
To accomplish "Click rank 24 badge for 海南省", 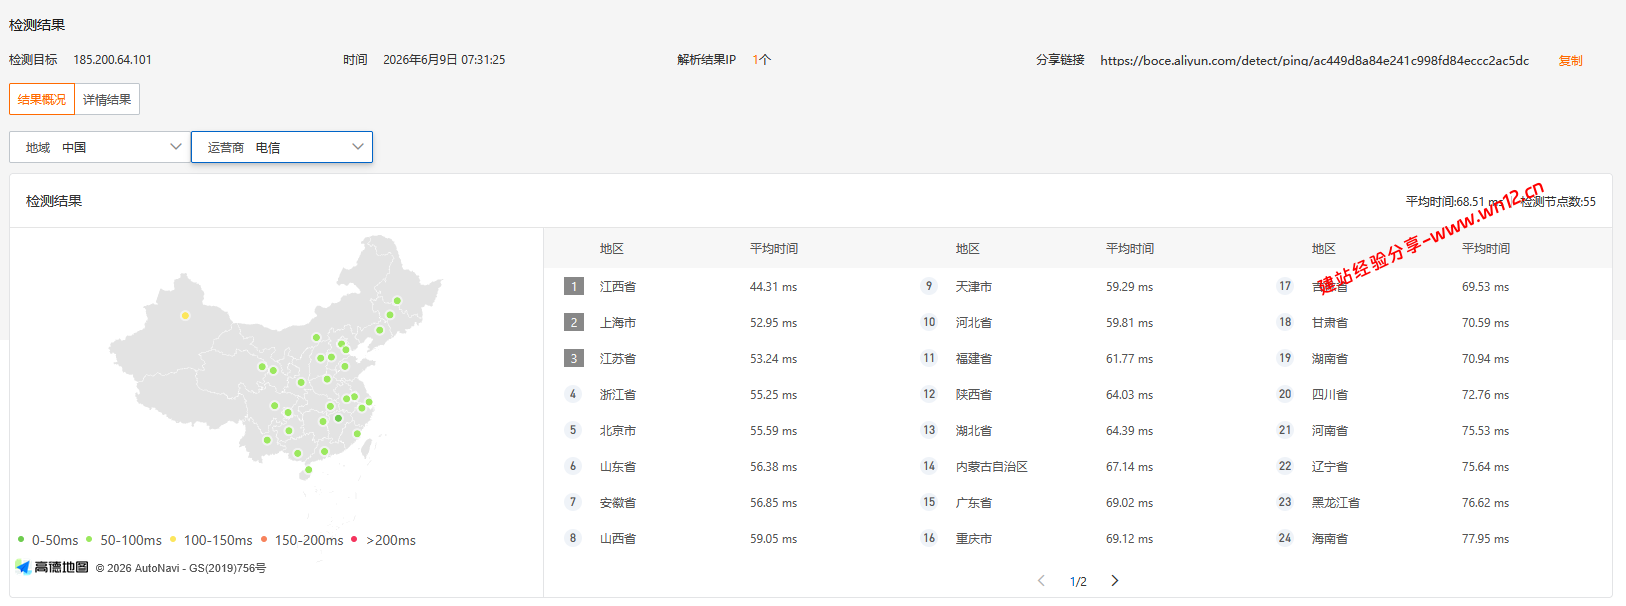I will (1285, 538).
